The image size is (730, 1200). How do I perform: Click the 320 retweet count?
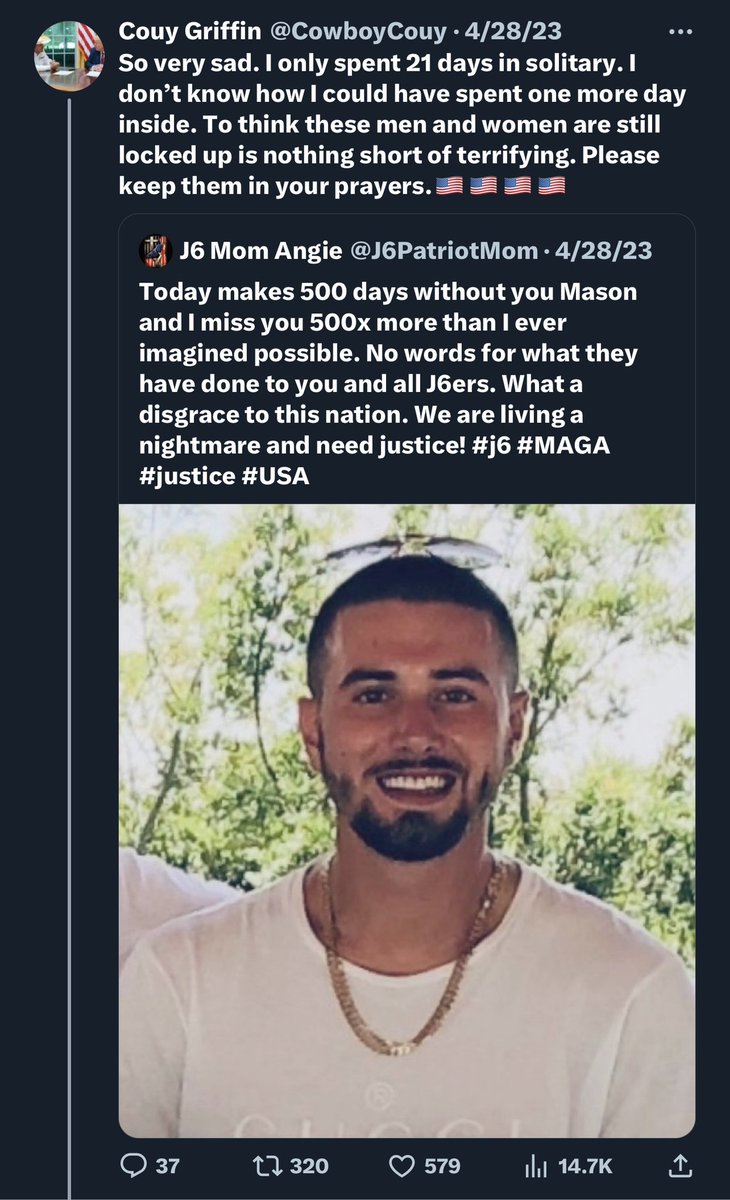[308, 1166]
